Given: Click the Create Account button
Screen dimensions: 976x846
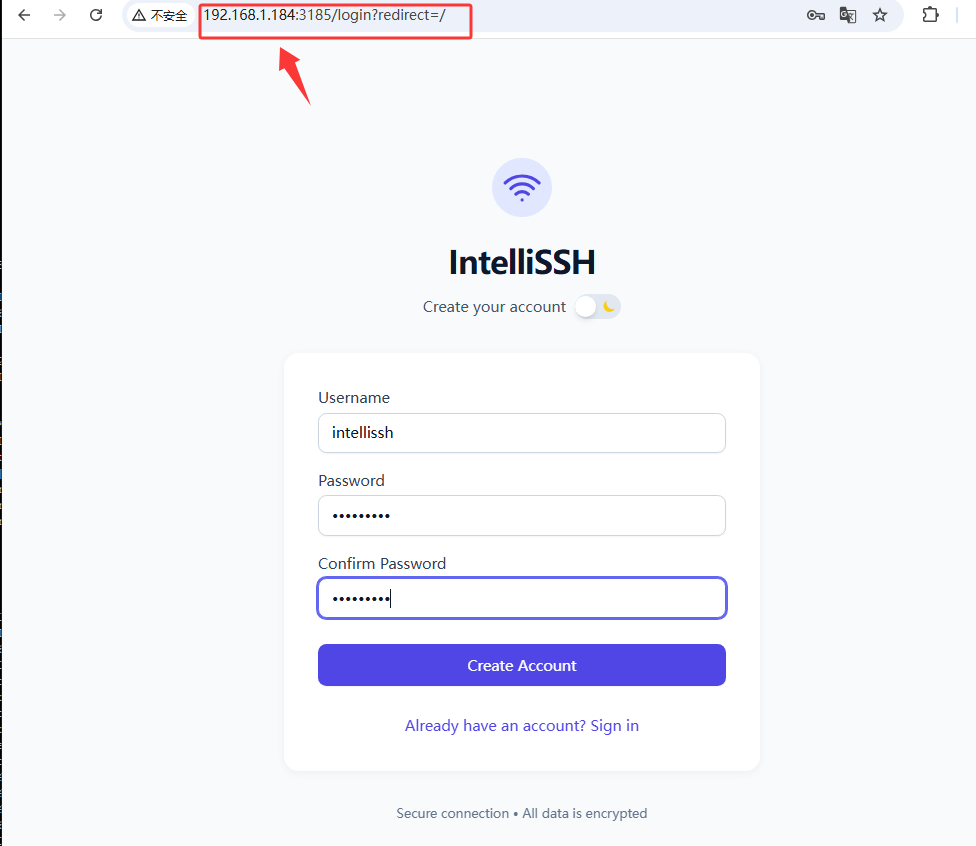Looking at the screenshot, I should tap(522, 665).
